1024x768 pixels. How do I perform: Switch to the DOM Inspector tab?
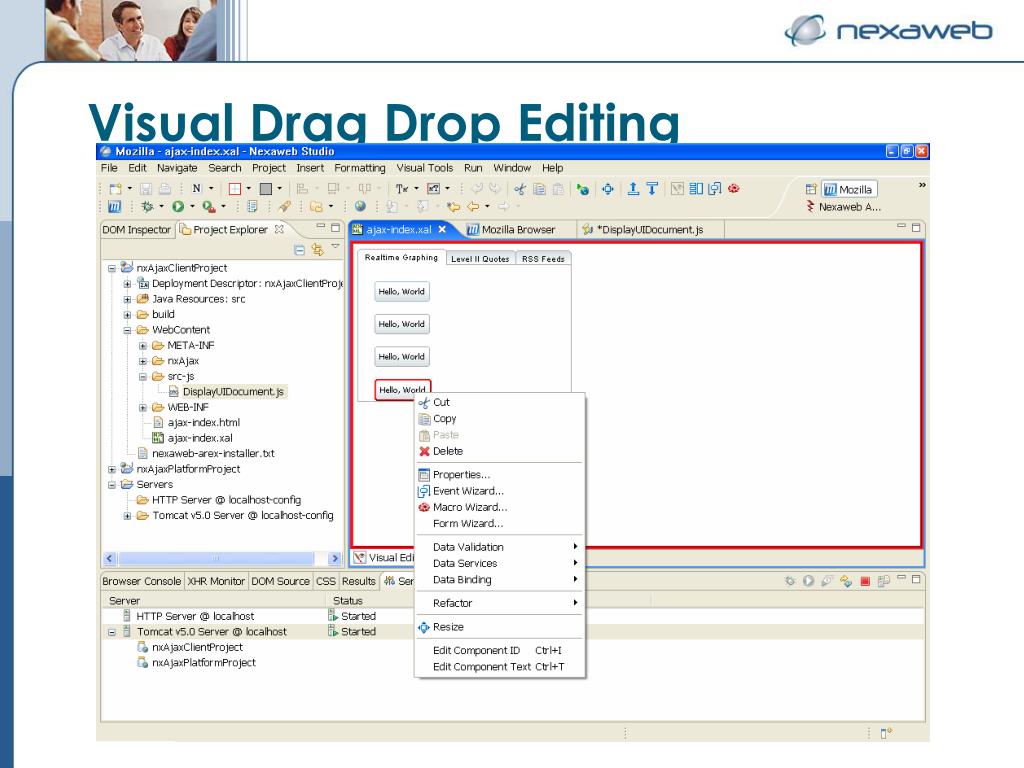point(136,230)
